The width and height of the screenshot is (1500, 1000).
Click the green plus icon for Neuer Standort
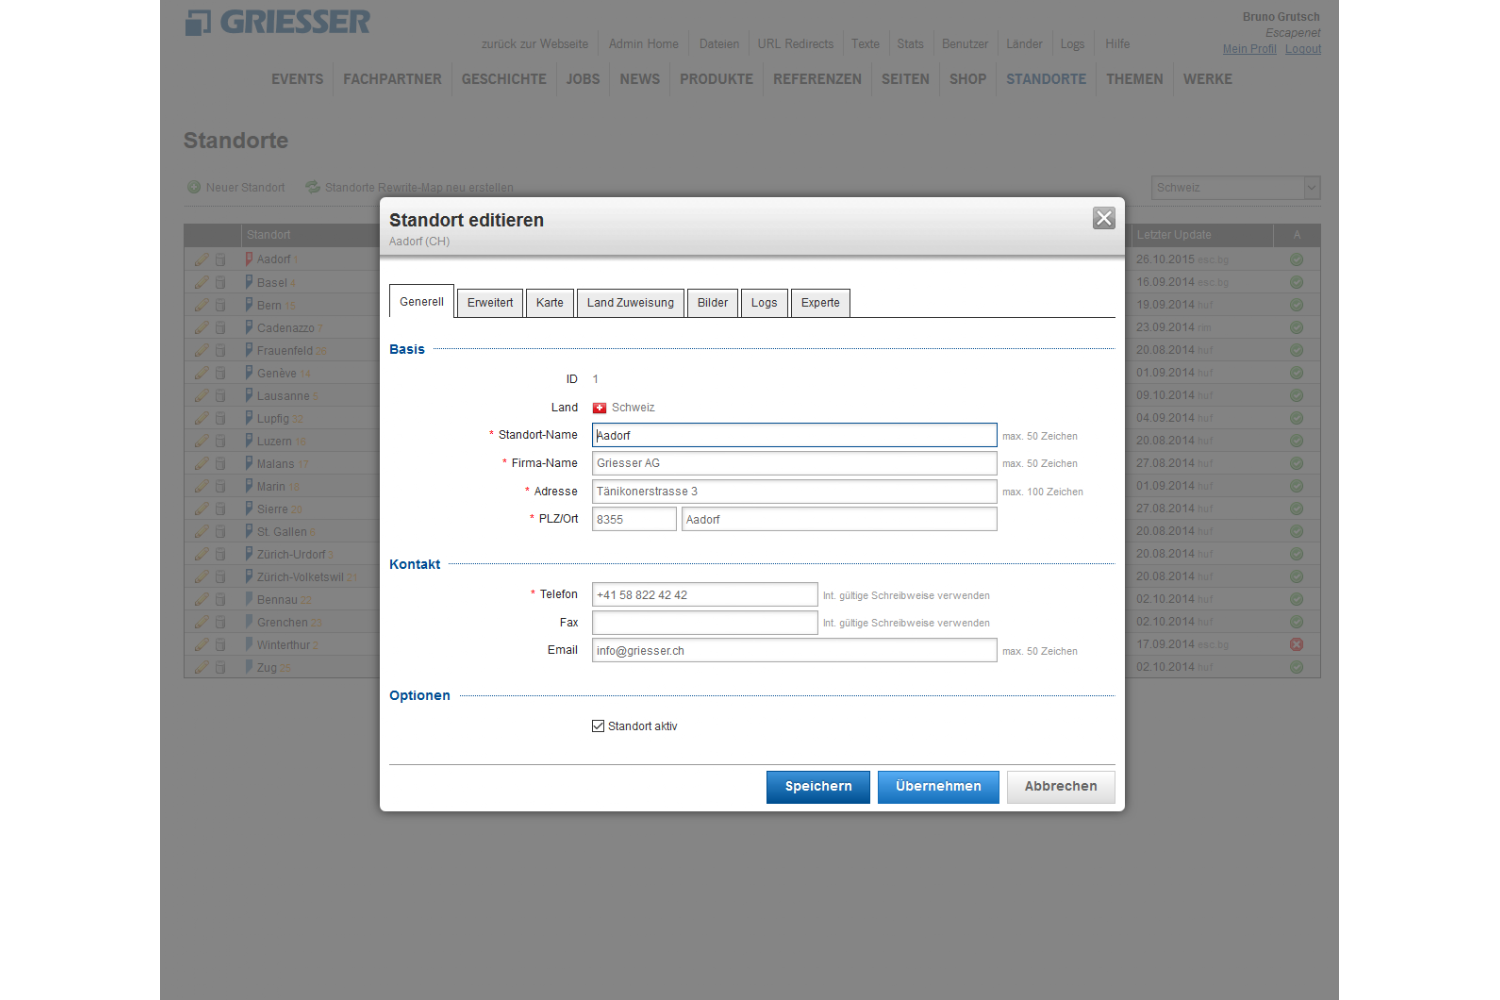pos(194,187)
